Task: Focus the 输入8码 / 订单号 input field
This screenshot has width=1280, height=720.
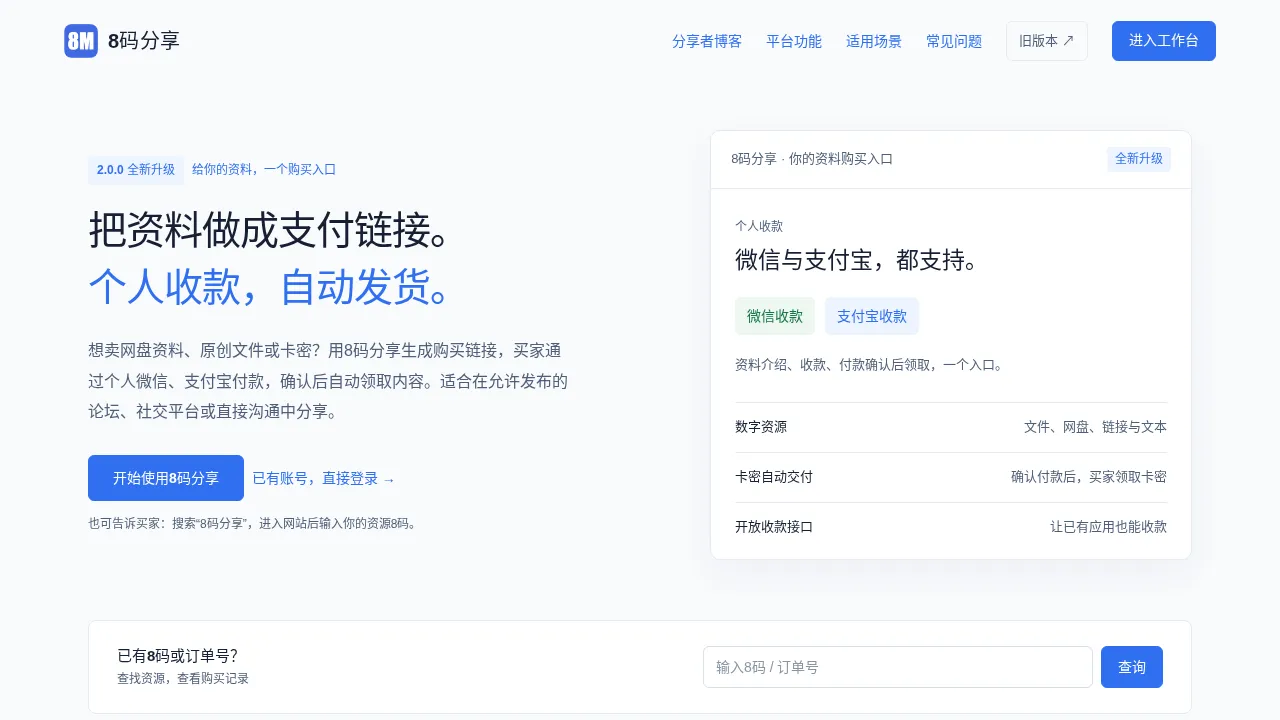Action: (898, 667)
